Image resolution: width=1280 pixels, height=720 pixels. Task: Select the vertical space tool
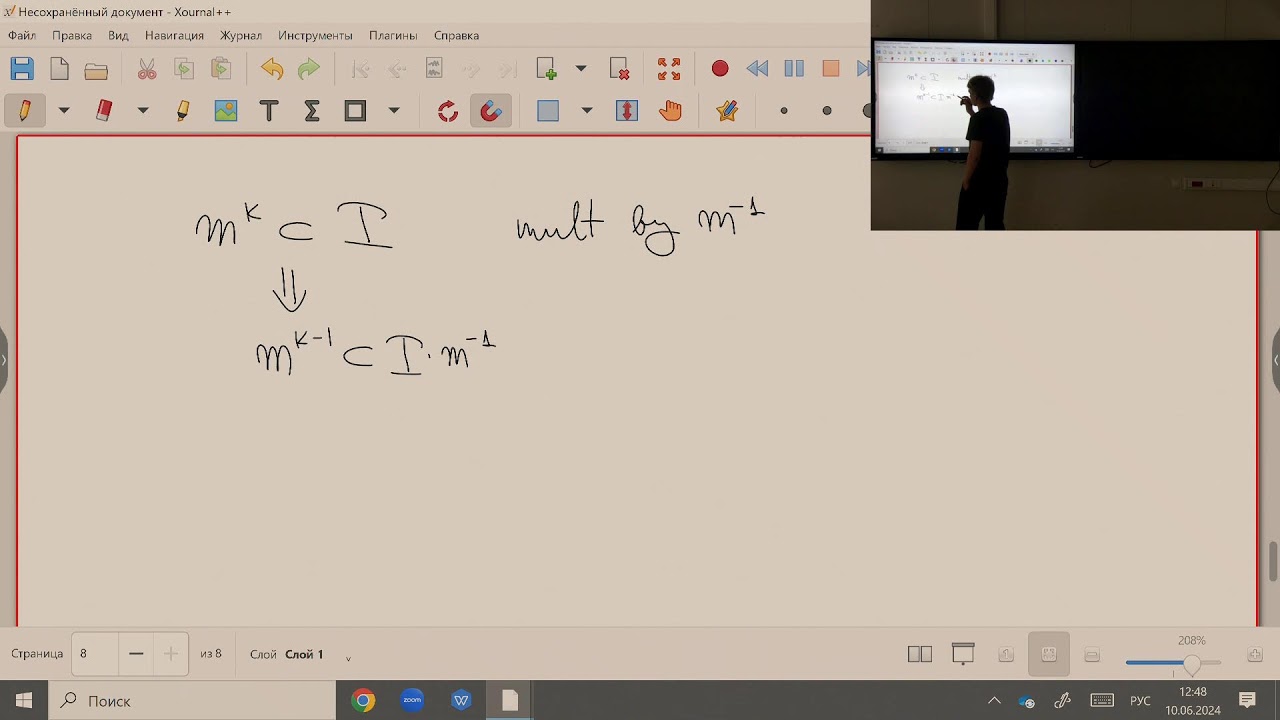[x=627, y=110]
